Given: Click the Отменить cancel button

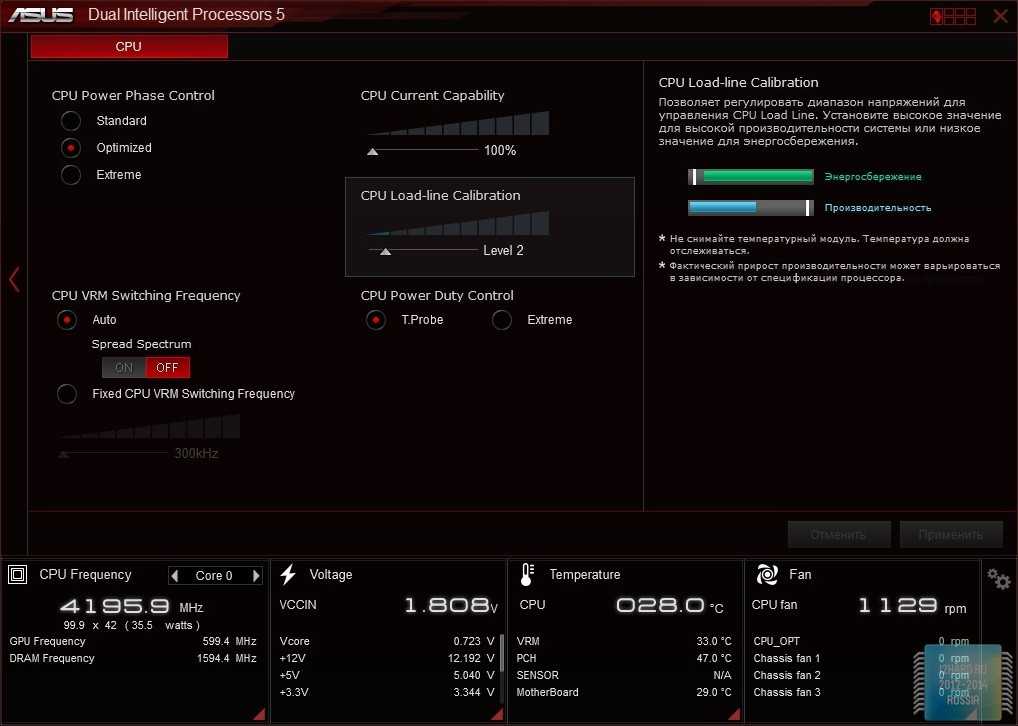Looking at the screenshot, I should (x=837, y=534).
